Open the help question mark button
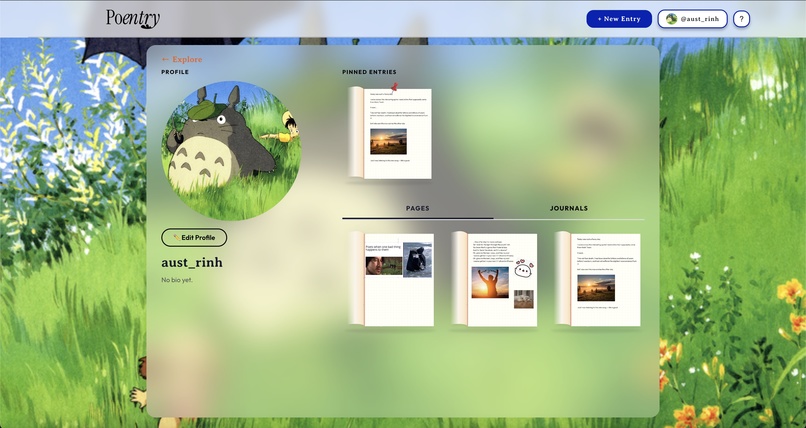The image size is (806, 428). coord(741,19)
